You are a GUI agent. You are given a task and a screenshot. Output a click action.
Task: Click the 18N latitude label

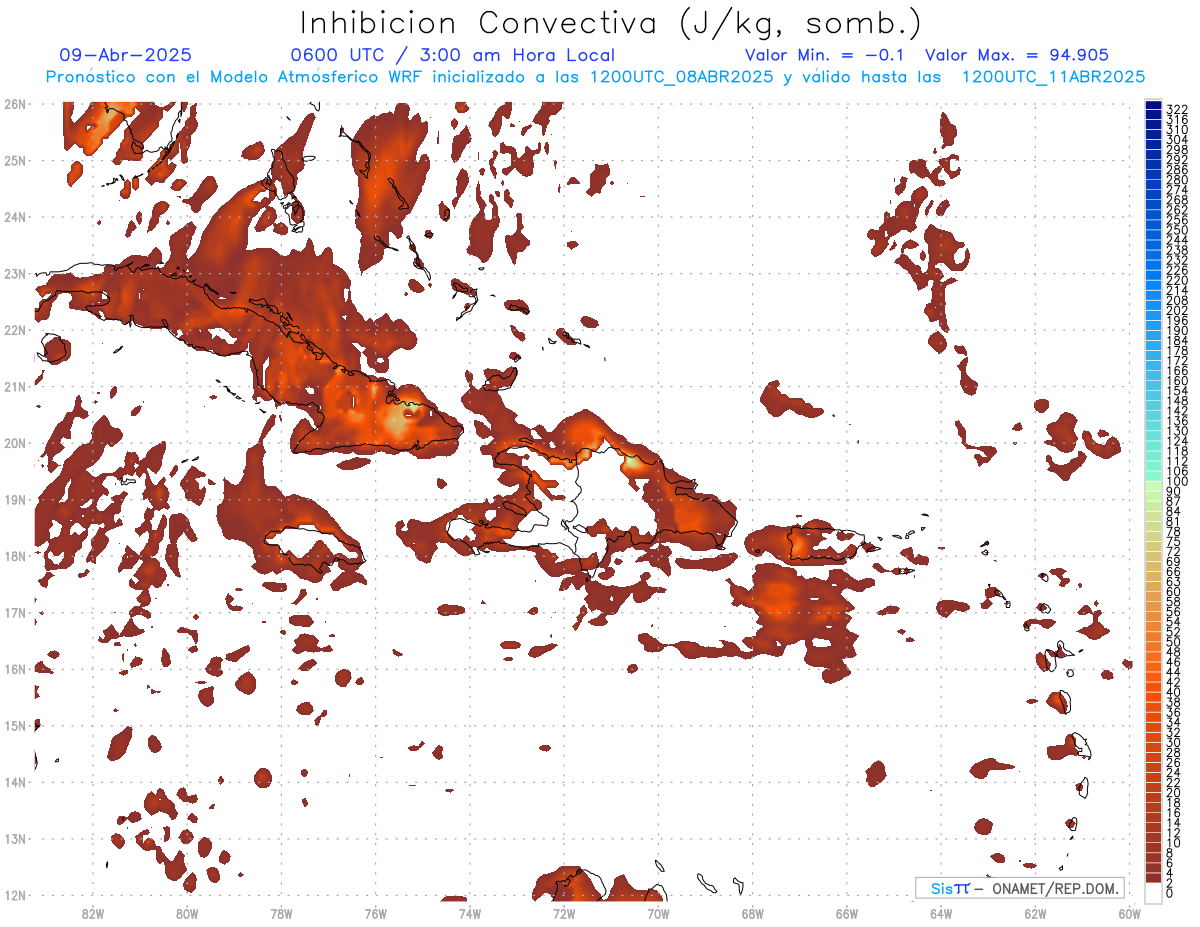[x=14, y=556]
